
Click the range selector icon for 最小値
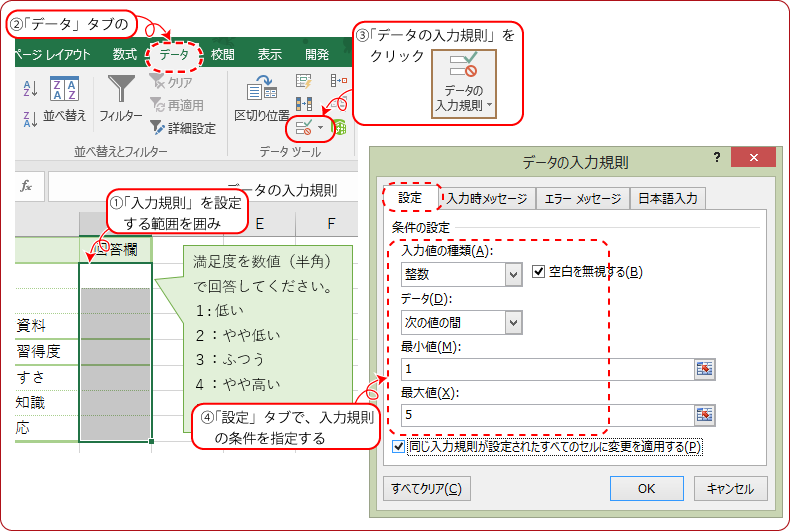click(705, 369)
